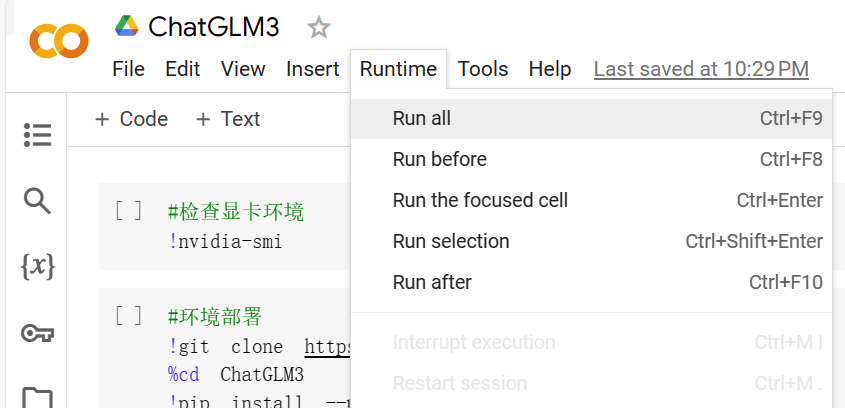
Task: Open the files folder icon in sidebar
Action: (x=38, y=397)
